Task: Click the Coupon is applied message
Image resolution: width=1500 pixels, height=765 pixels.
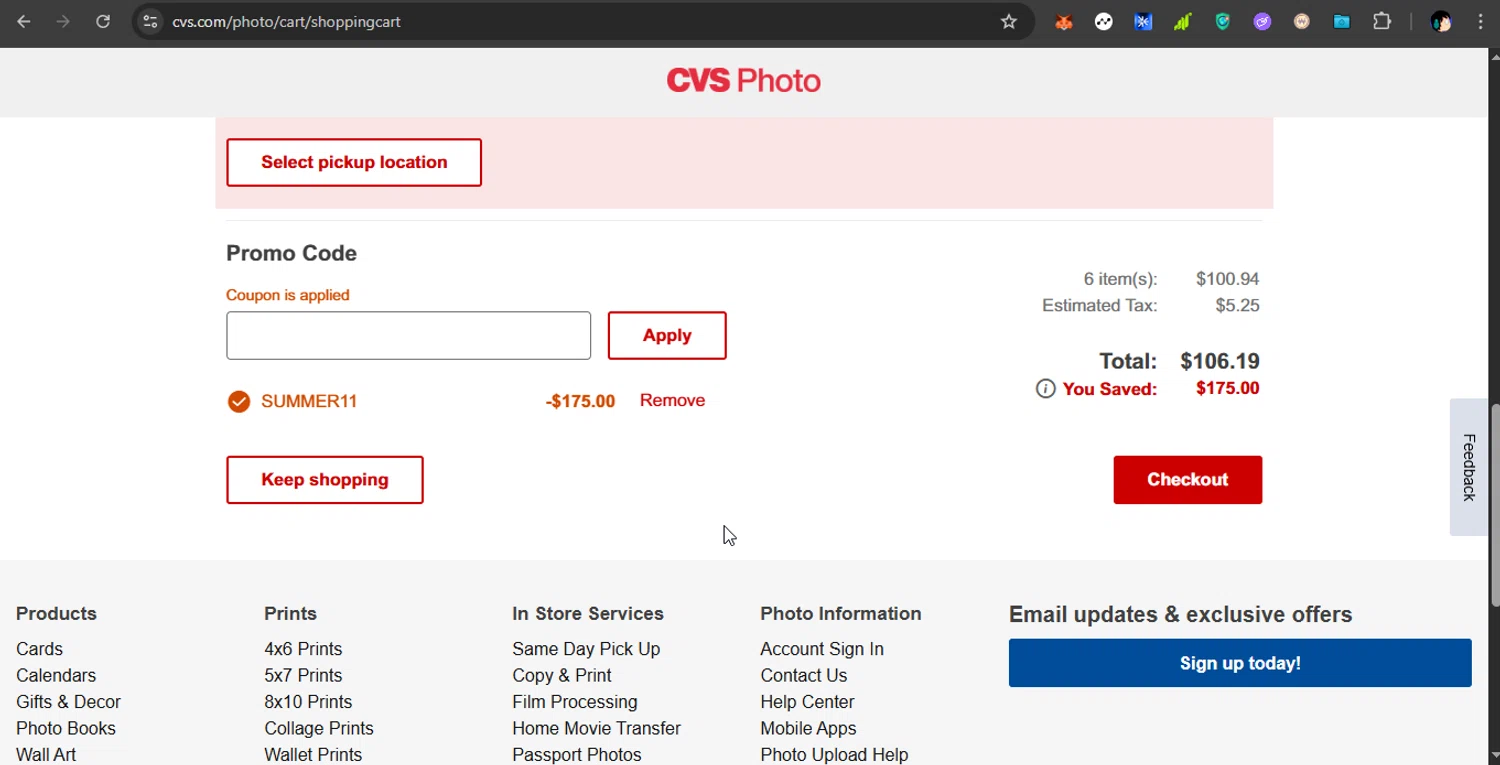Action: [x=288, y=295]
